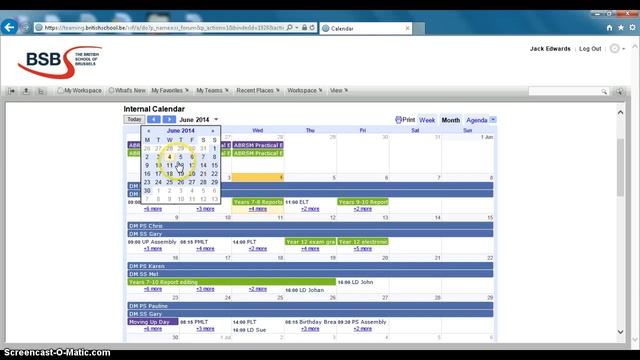
Task: Go to next month with right arrow button
Action: [x=169, y=119]
